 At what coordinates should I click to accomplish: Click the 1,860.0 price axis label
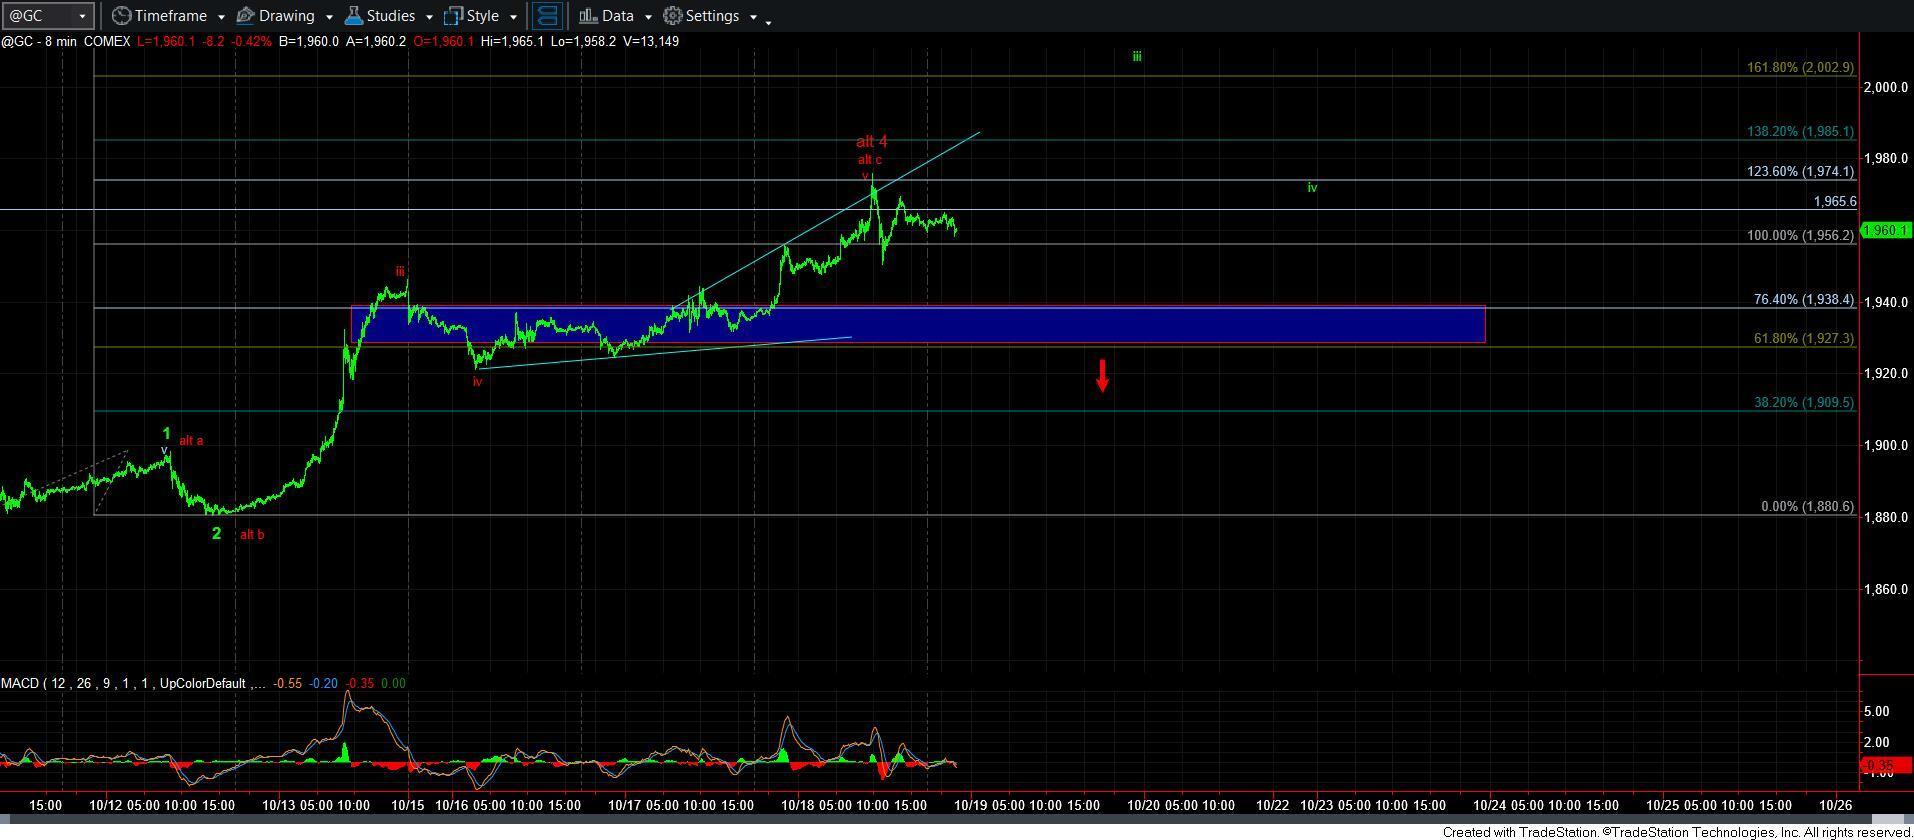[1886, 590]
